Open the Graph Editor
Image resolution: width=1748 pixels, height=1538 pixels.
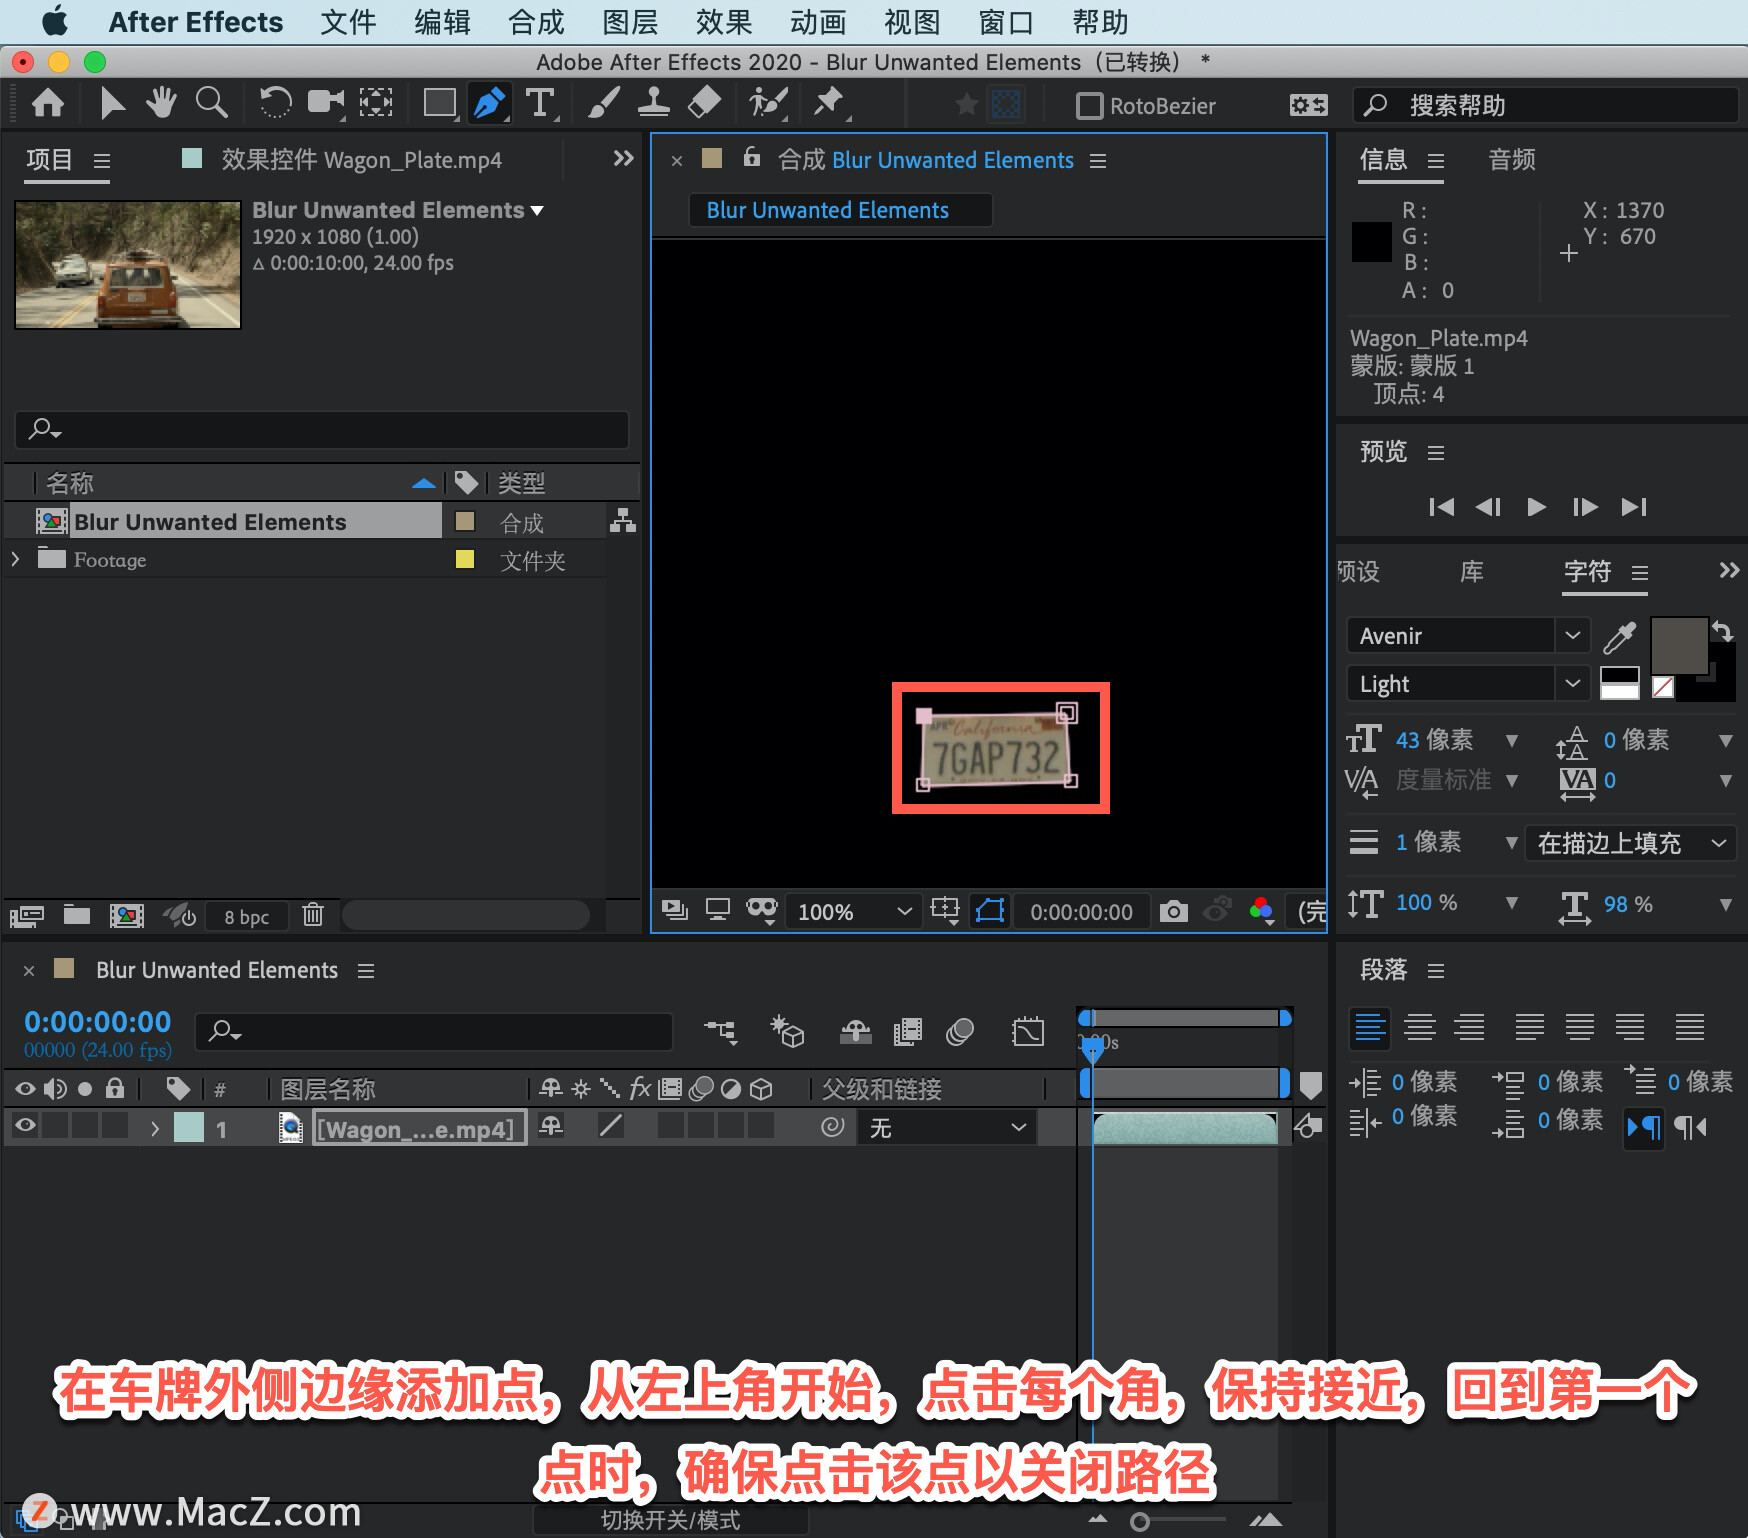(x=1028, y=1031)
